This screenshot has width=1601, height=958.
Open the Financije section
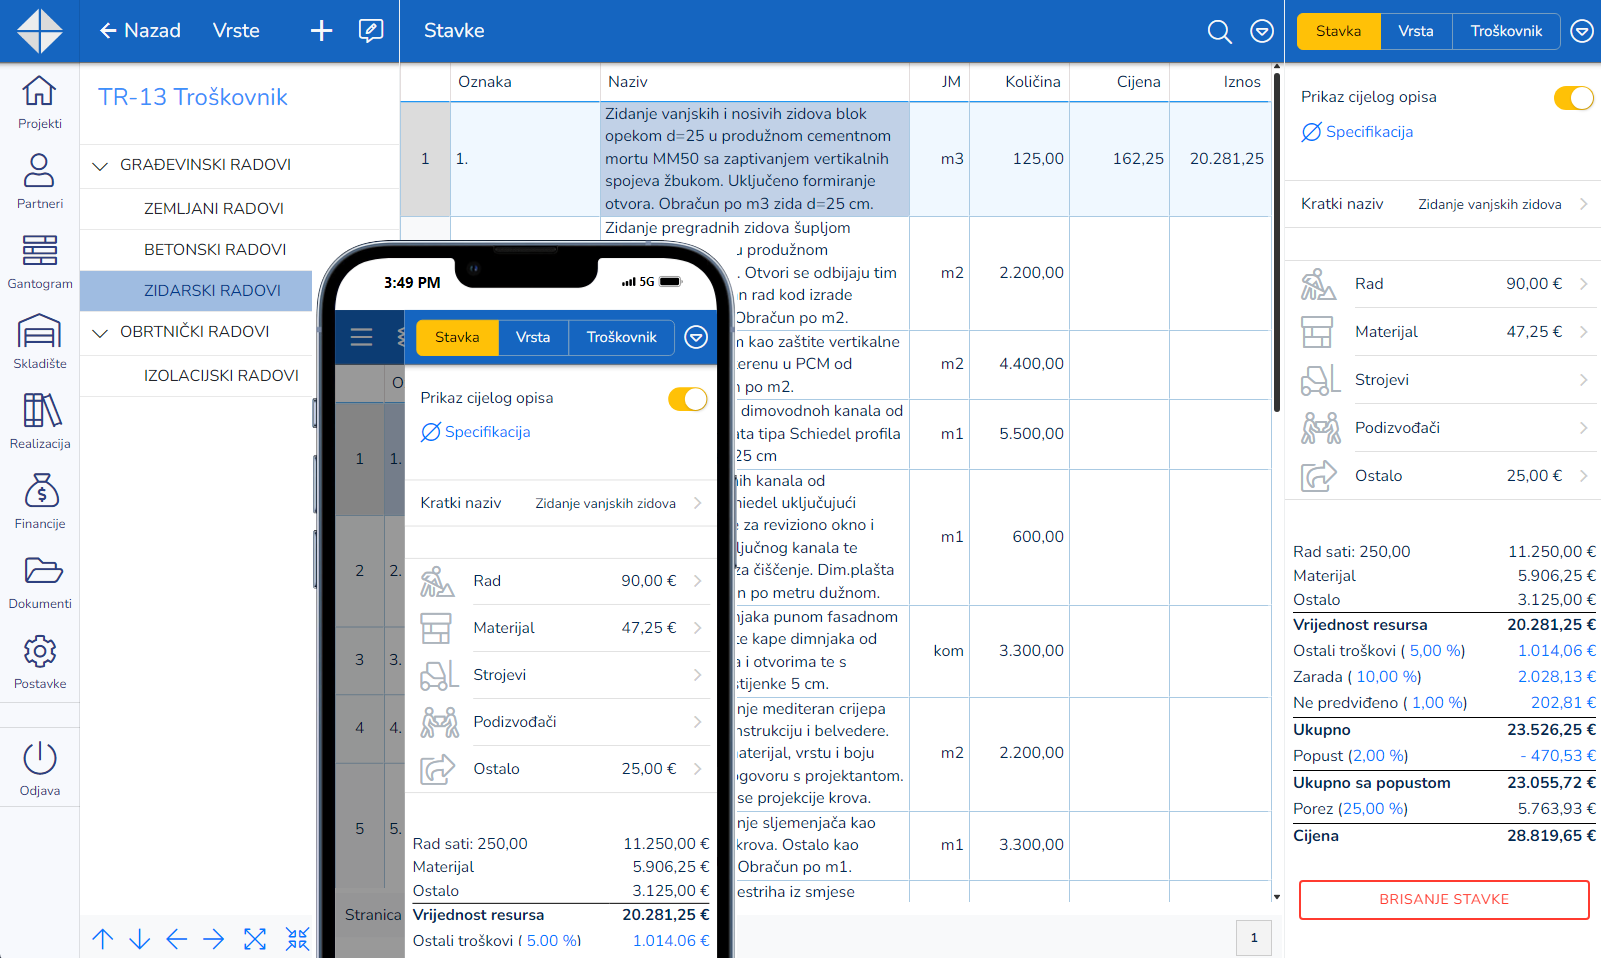(x=40, y=500)
